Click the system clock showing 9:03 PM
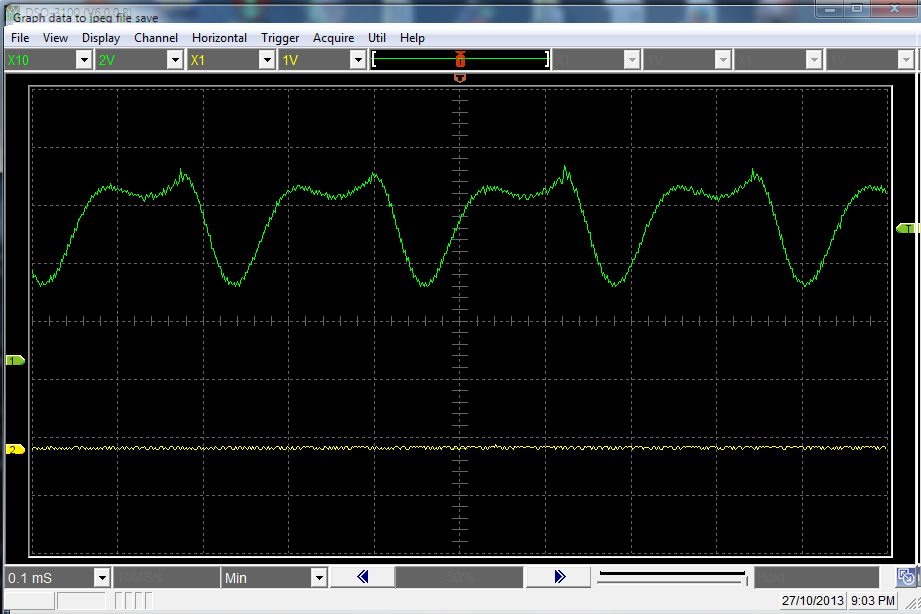The height and width of the screenshot is (614, 921). coord(873,601)
